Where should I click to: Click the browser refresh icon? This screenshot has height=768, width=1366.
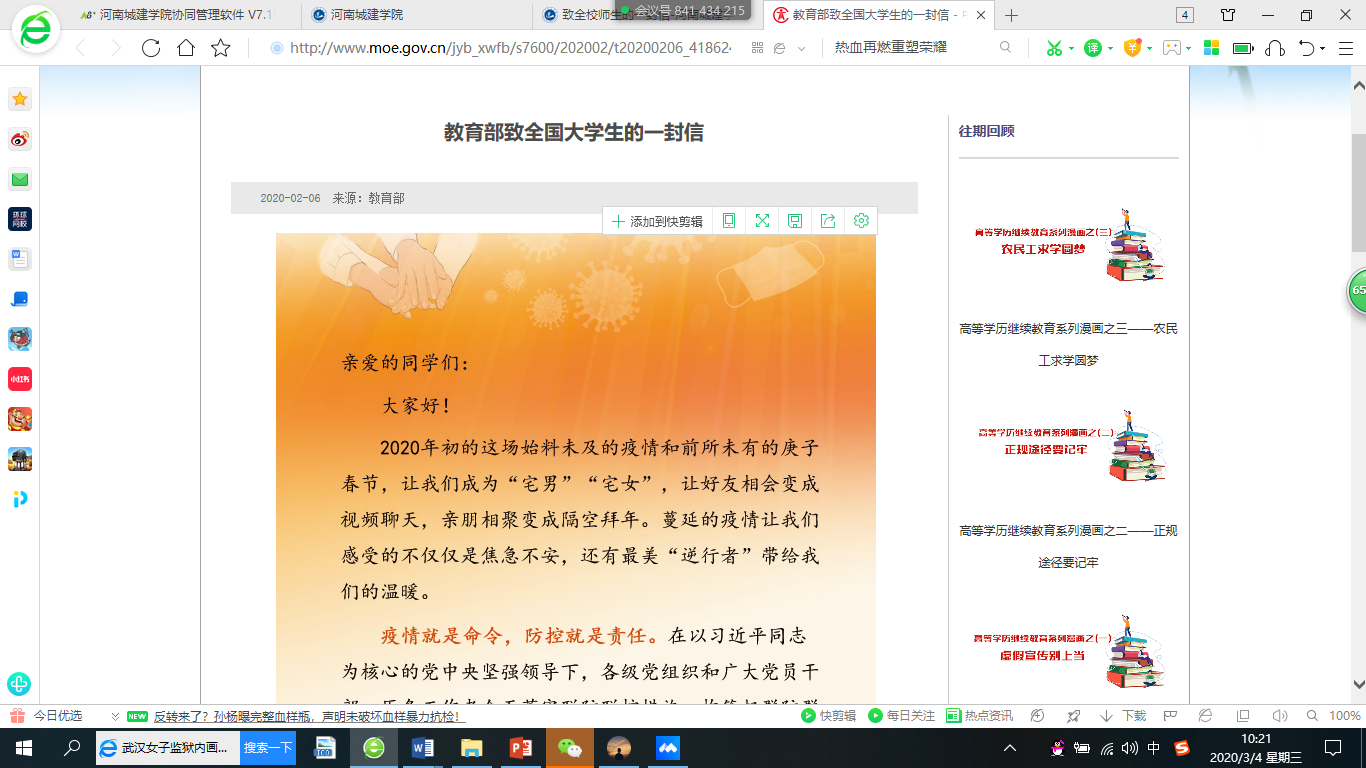151,48
